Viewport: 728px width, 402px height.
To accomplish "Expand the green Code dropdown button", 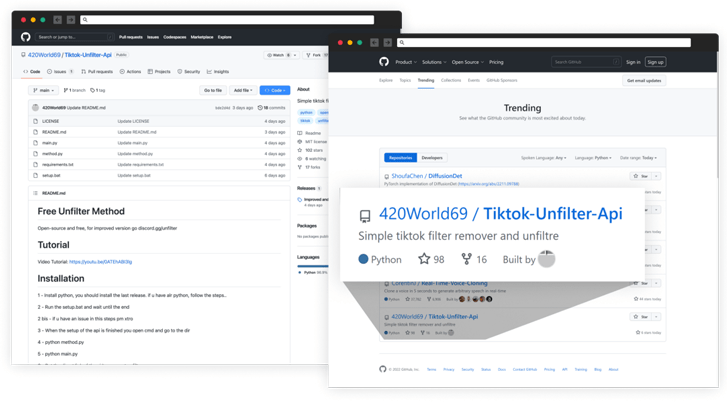I will 274,90.
